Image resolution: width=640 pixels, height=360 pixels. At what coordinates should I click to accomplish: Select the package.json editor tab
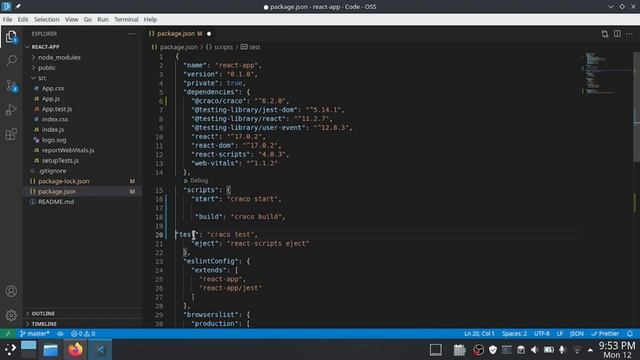180,34
